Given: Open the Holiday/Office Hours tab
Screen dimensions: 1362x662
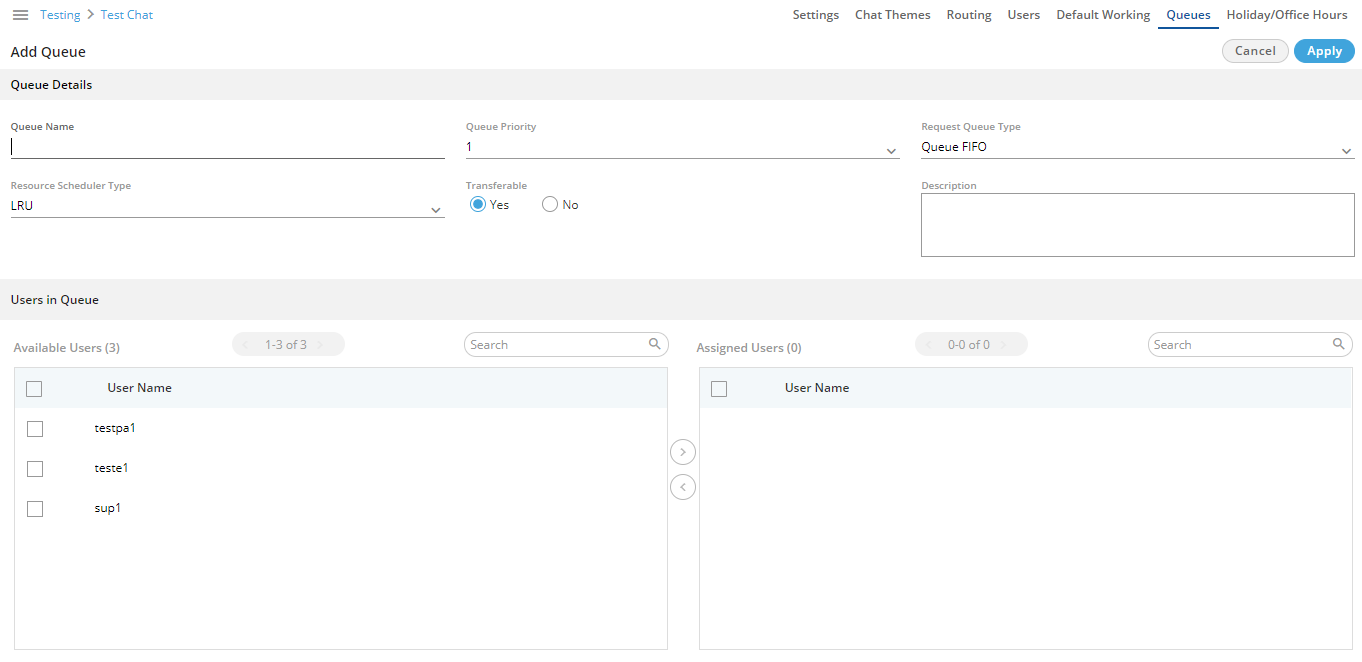Looking at the screenshot, I should [1287, 15].
